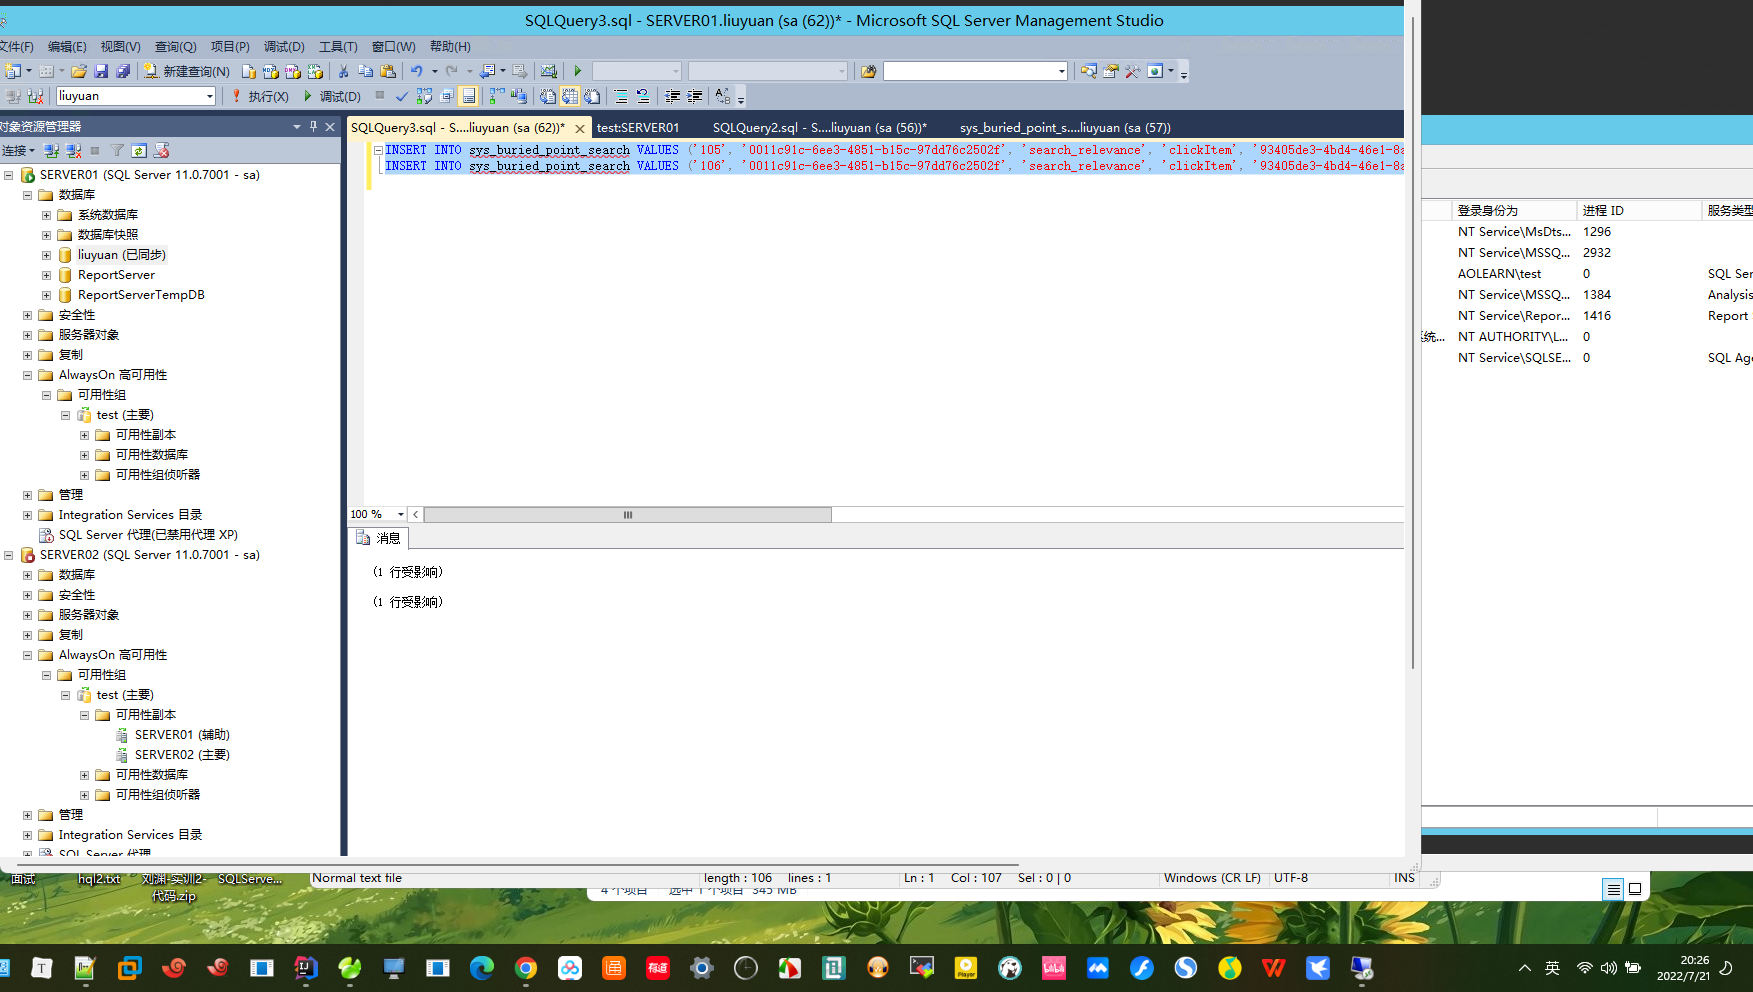The image size is (1753, 992).
Task: Switch to sys_buried_point_s... tab
Action: [1065, 127]
